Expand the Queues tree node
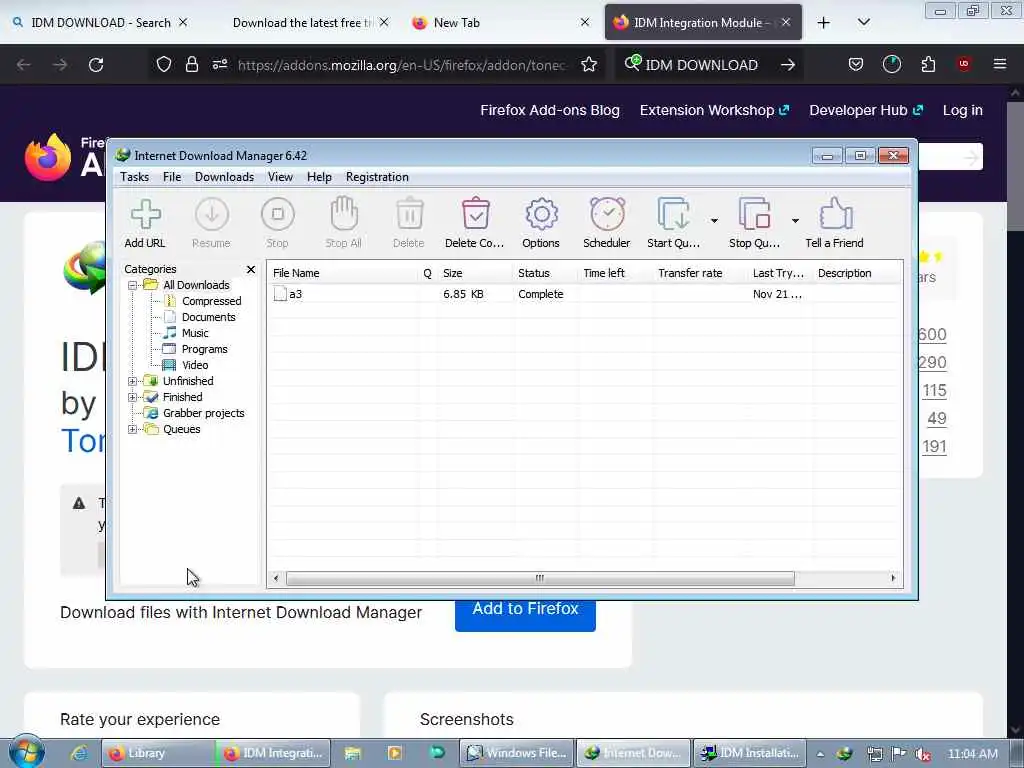1024x768 pixels. 133,429
